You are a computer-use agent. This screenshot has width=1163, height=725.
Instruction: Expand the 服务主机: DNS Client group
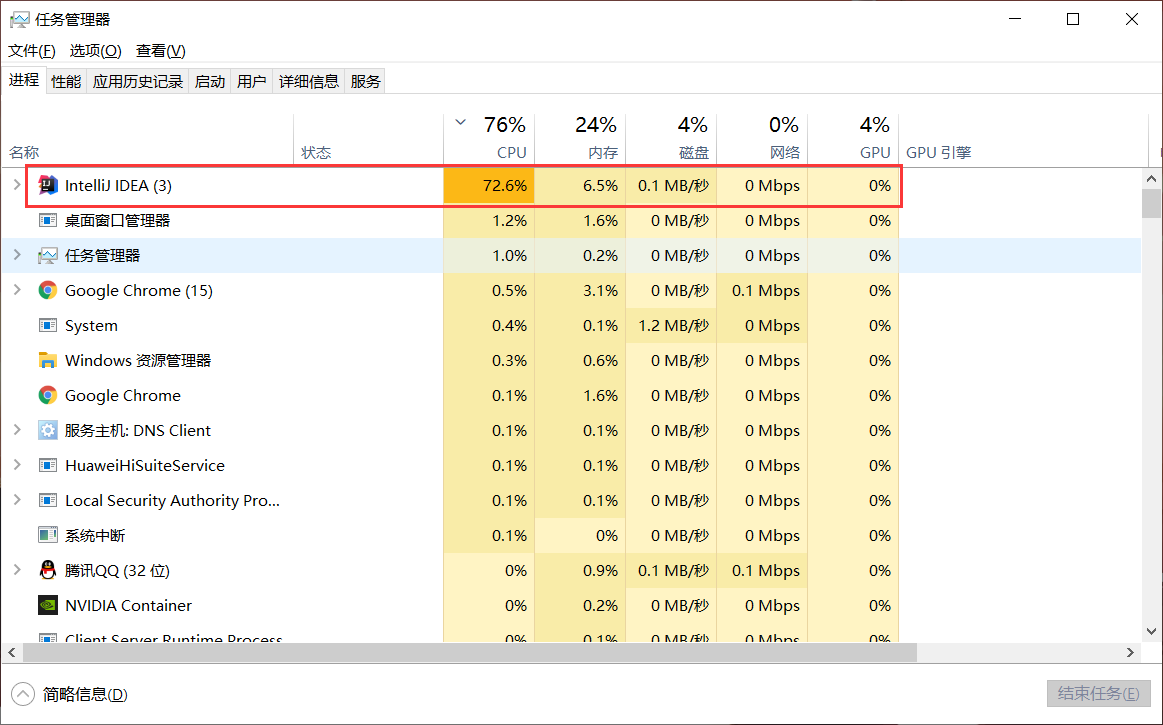point(17,430)
